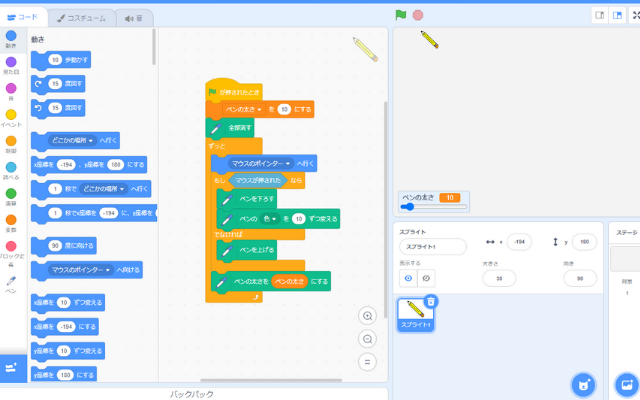This screenshot has height=400, width=640.
Task: Hide the sprite using the crossed-eye icon
Action: [x=428, y=278]
